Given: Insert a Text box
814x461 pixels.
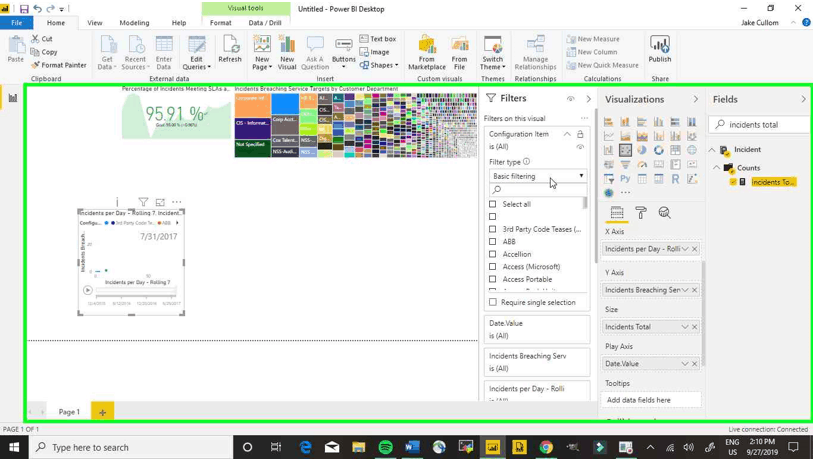Looking at the screenshot, I should tap(378, 39).
